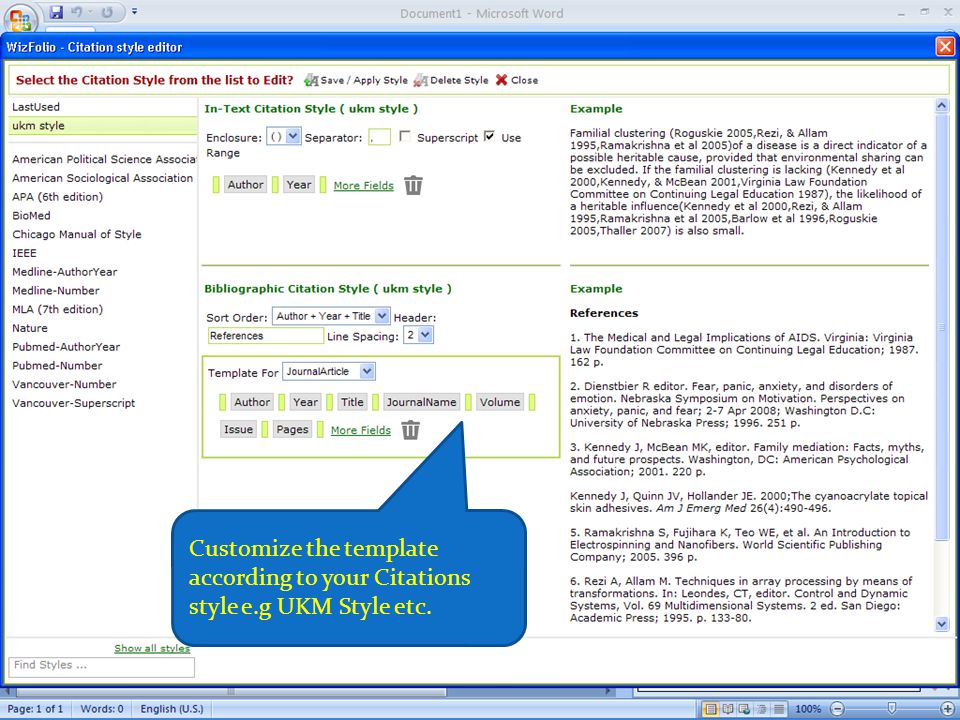Select the in-text Year field
960x720 pixels.
tap(299, 184)
